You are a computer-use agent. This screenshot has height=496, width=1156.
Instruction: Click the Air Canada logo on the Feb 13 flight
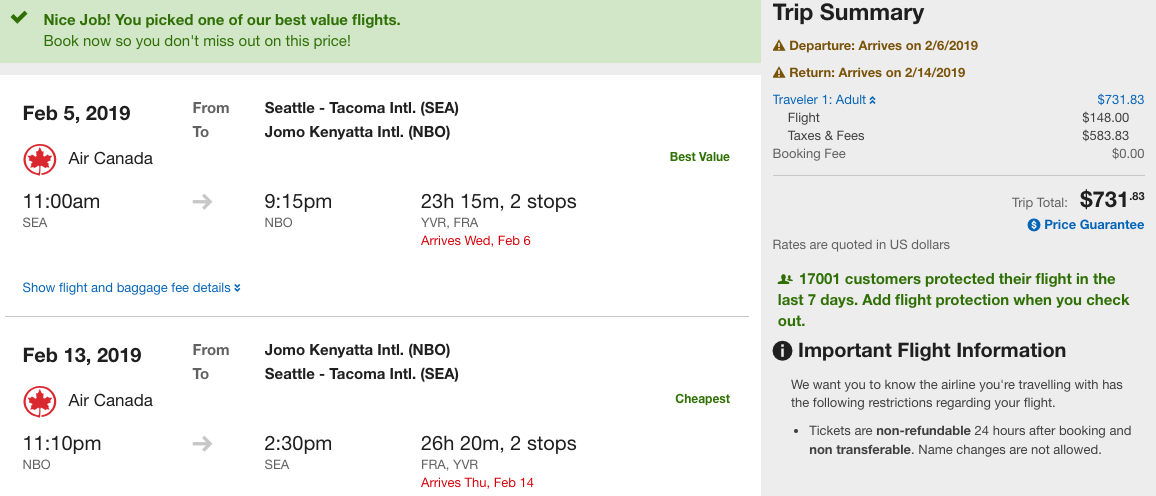pyautogui.click(x=39, y=402)
